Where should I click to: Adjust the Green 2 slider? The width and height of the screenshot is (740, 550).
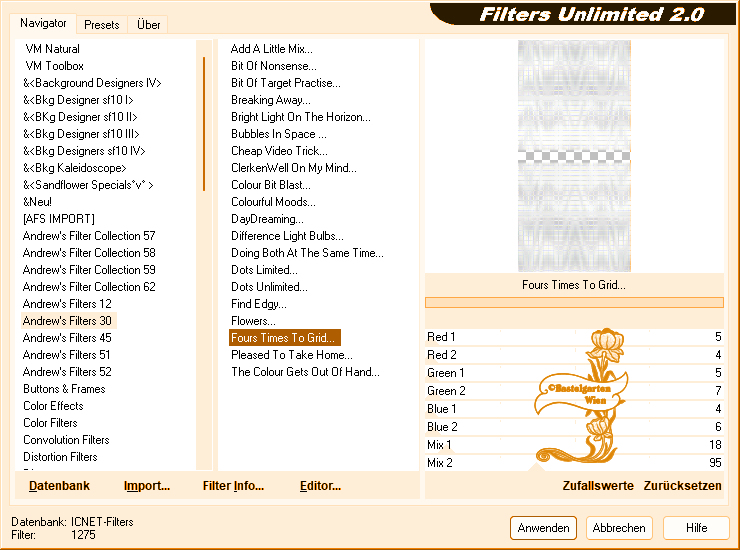tap(574, 390)
